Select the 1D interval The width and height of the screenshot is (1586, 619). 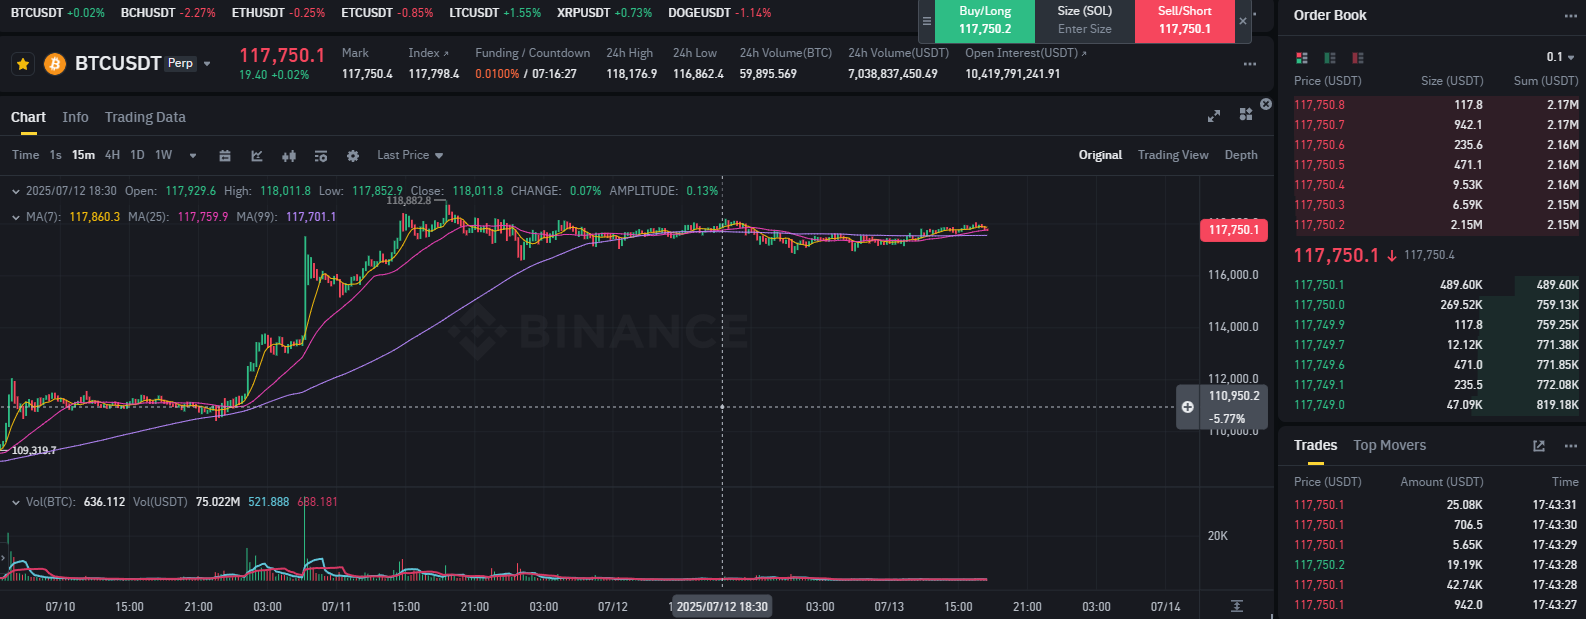137,155
